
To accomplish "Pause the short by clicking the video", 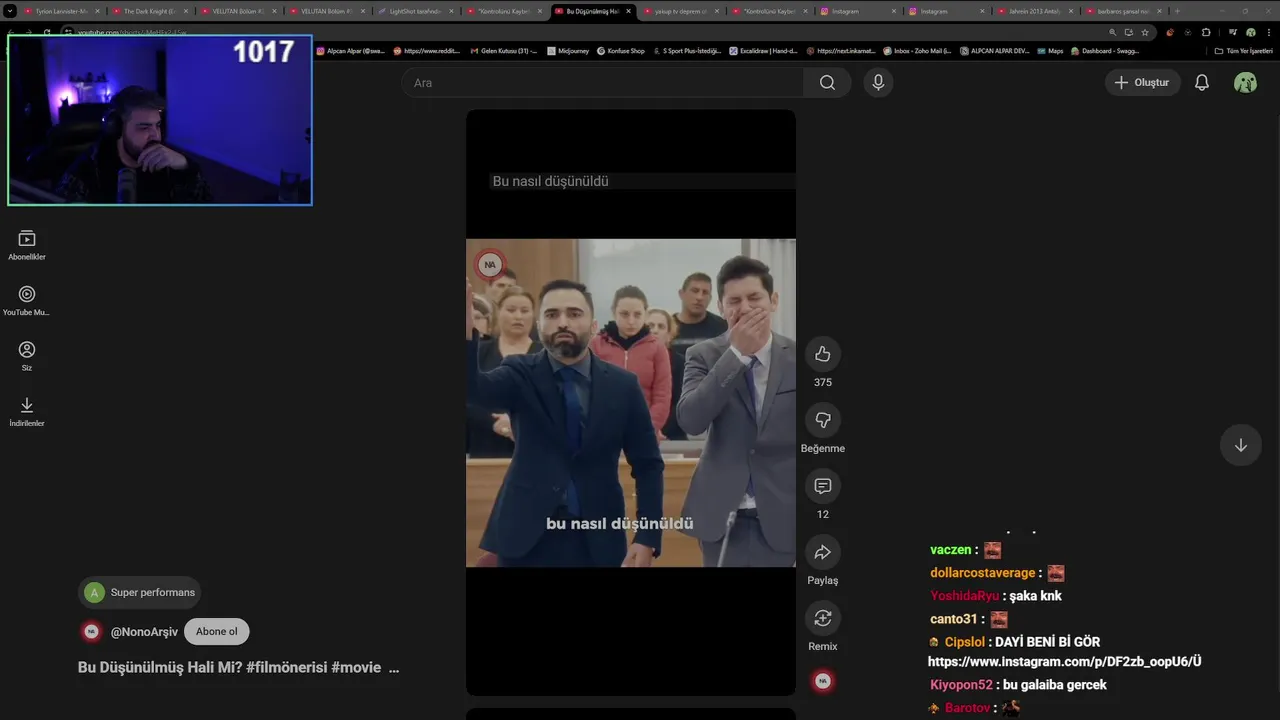I will click(x=631, y=403).
